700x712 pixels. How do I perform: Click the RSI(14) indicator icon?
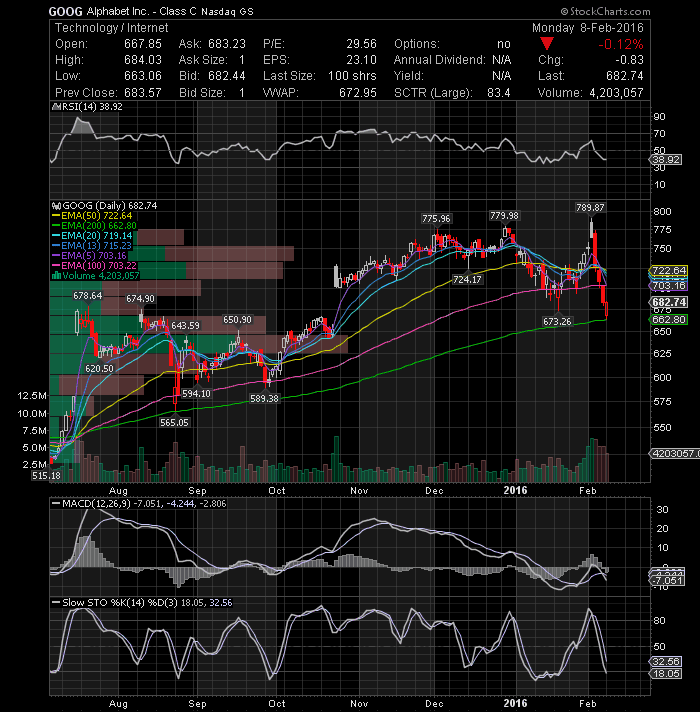click(x=56, y=107)
